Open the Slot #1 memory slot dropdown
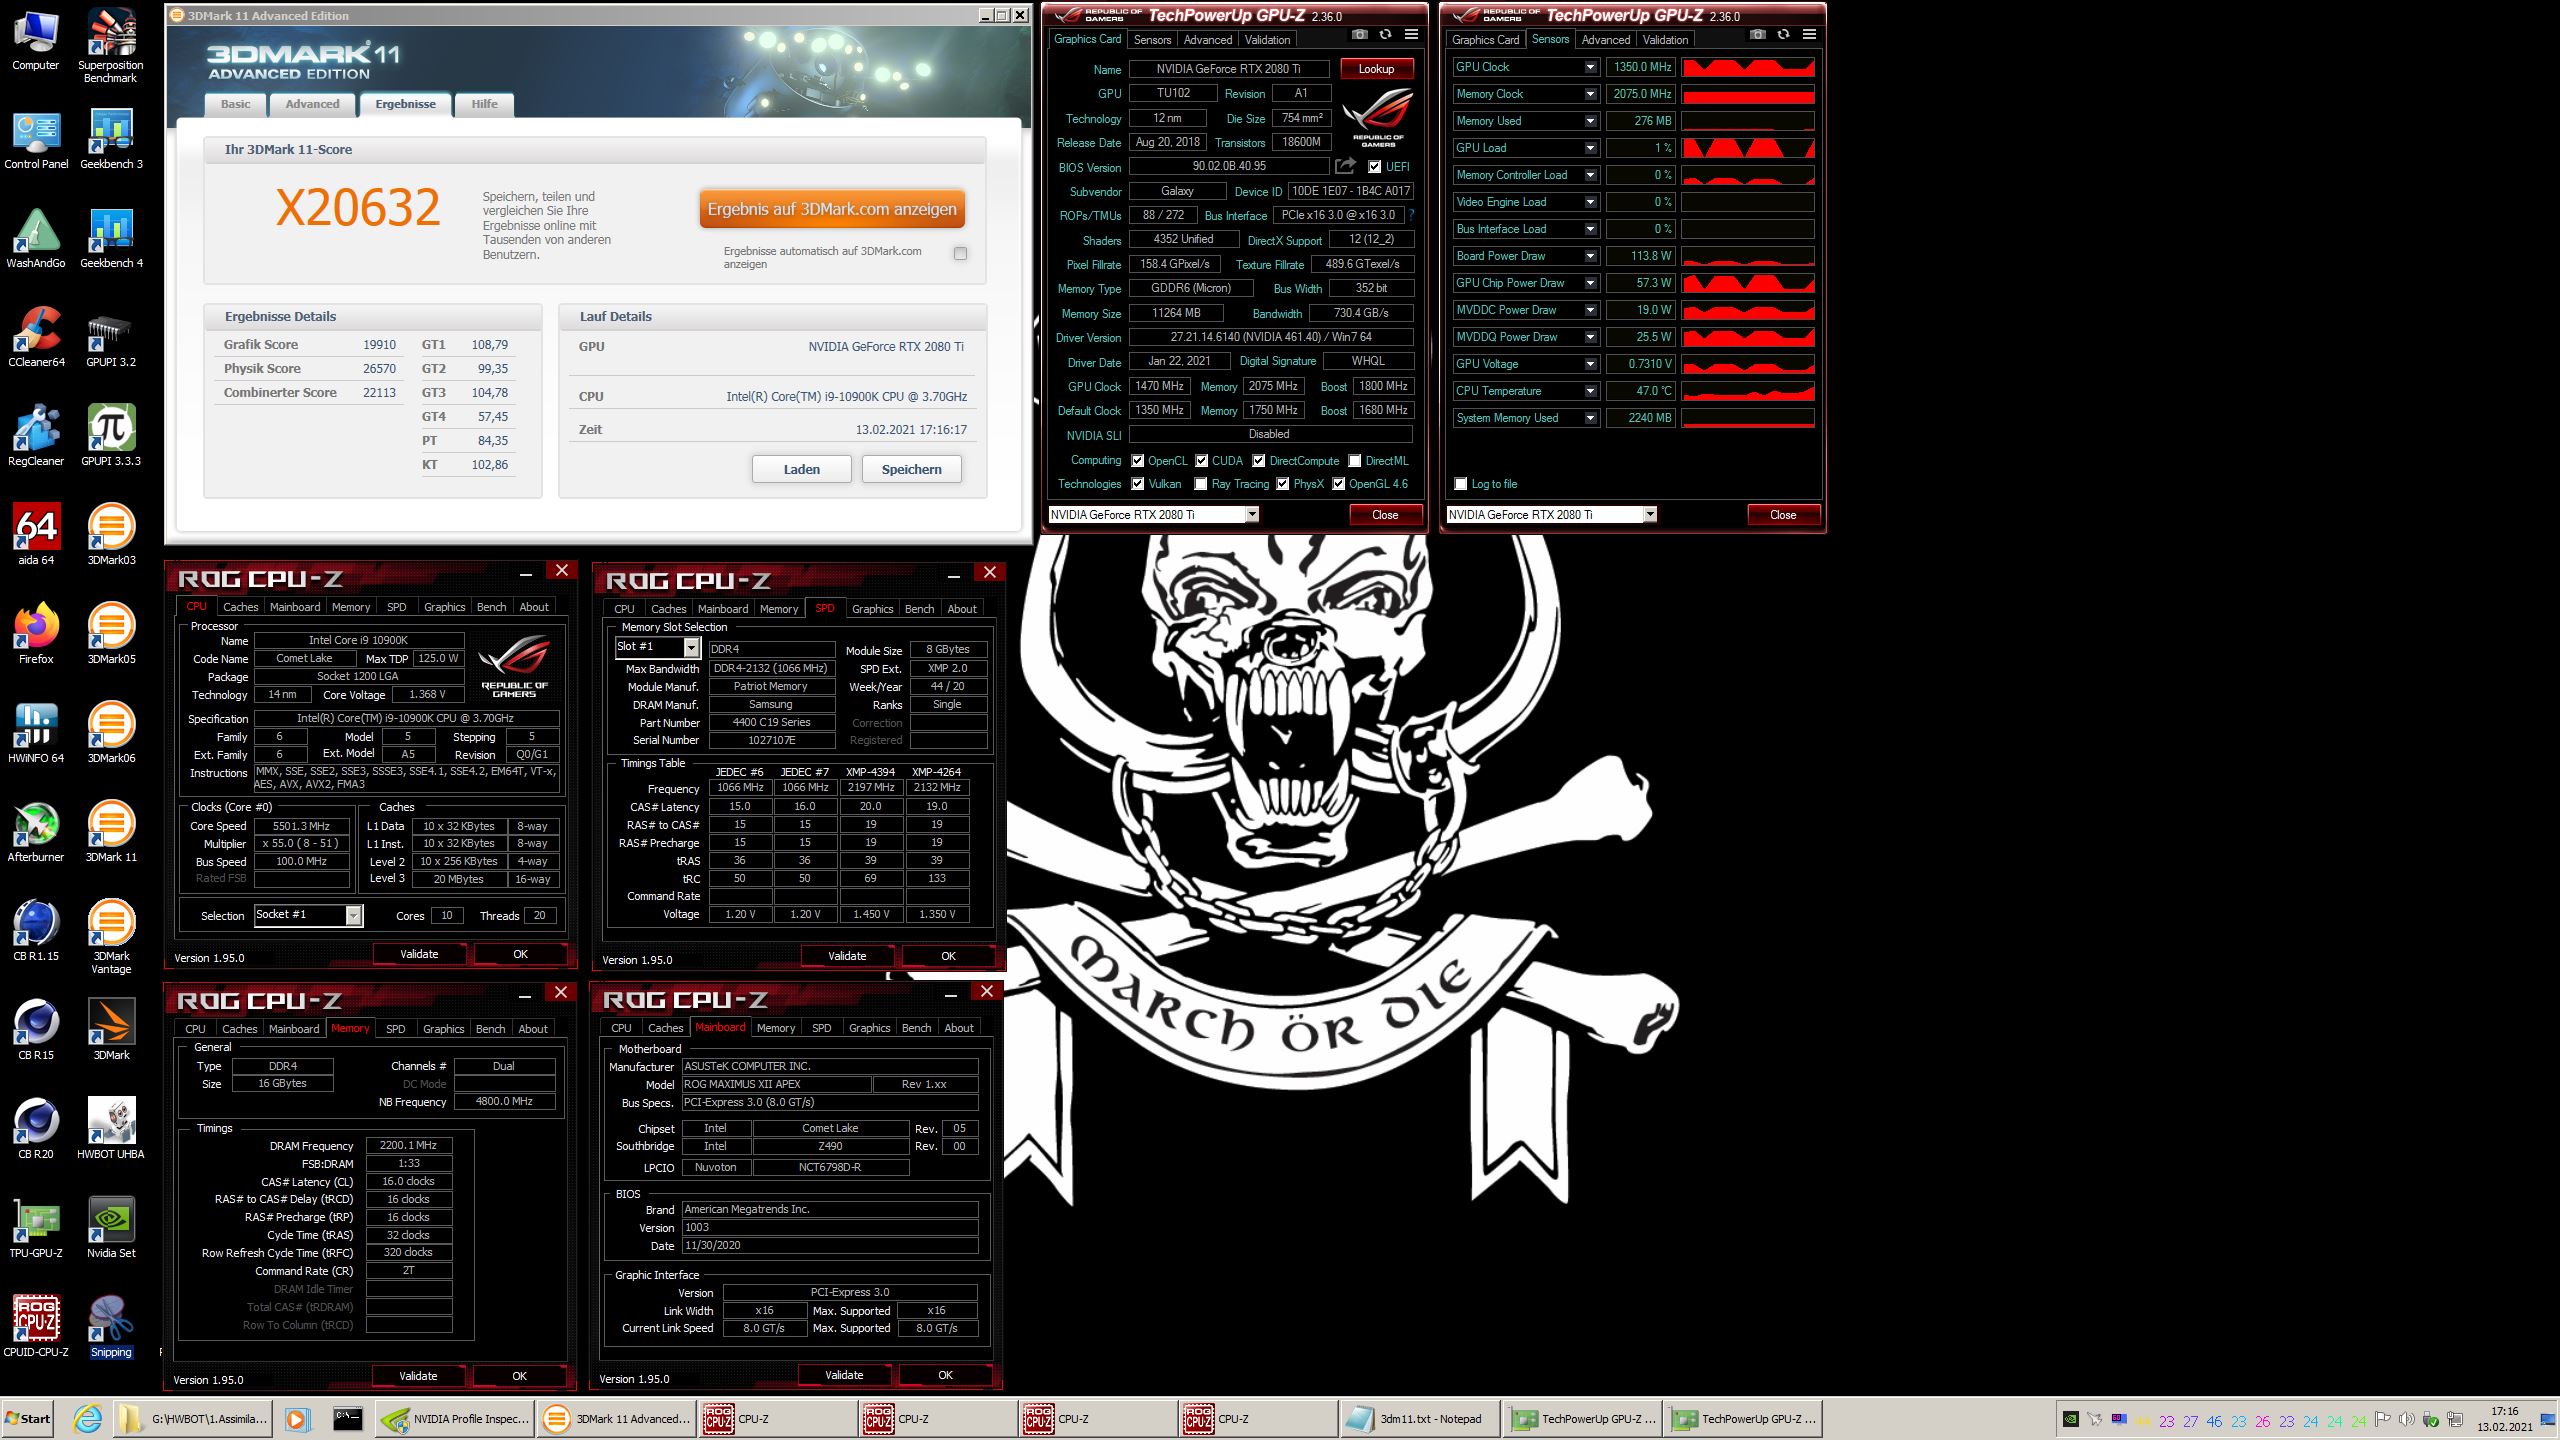This screenshot has height=1440, width=2560. 691,647
